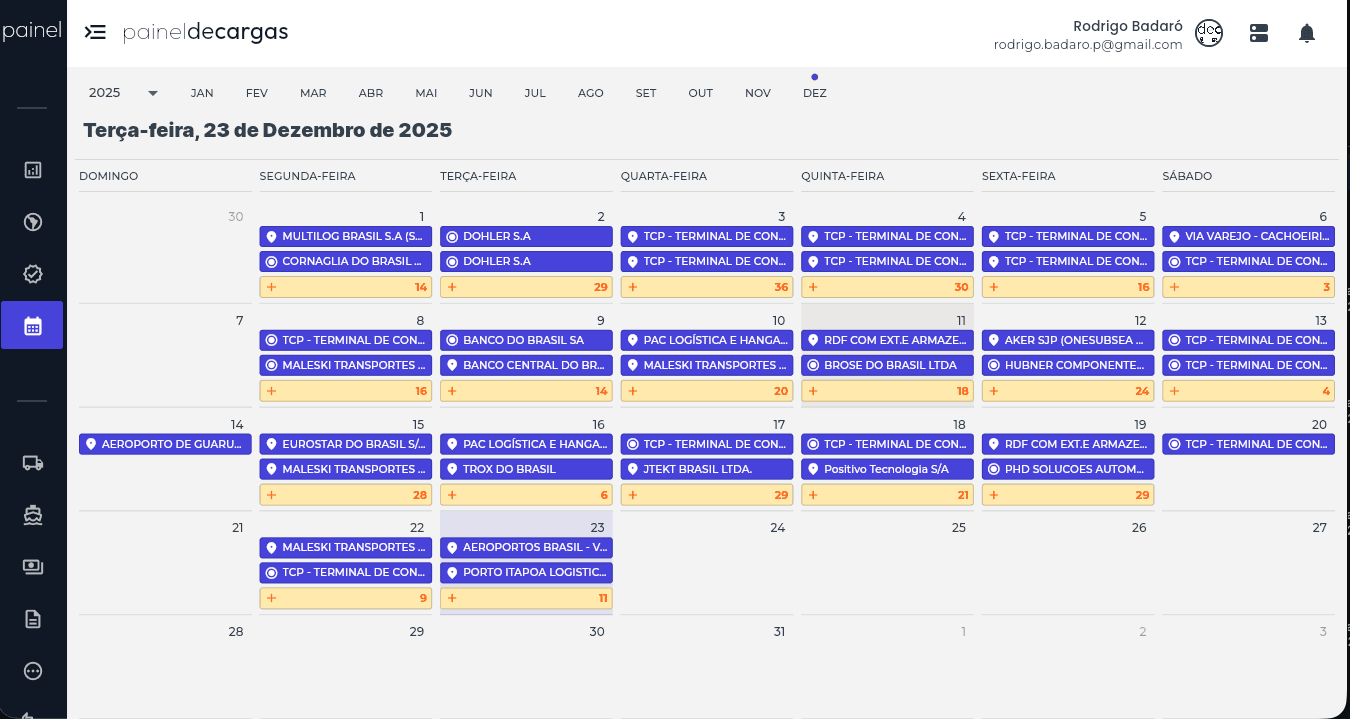Show 36 more loads on December 3
This screenshot has width=1350, height=719.
(x=707, y=287)
